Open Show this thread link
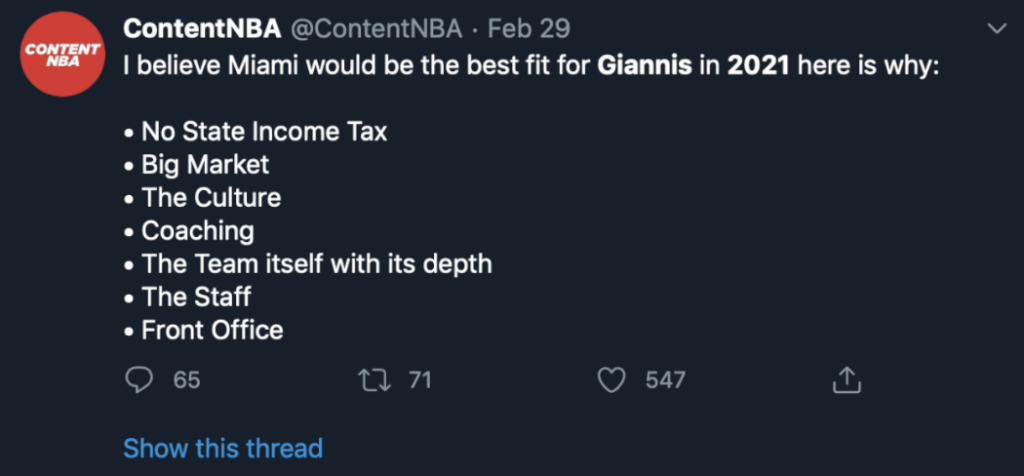This screenshot has width=1024, height=476. 223,449
